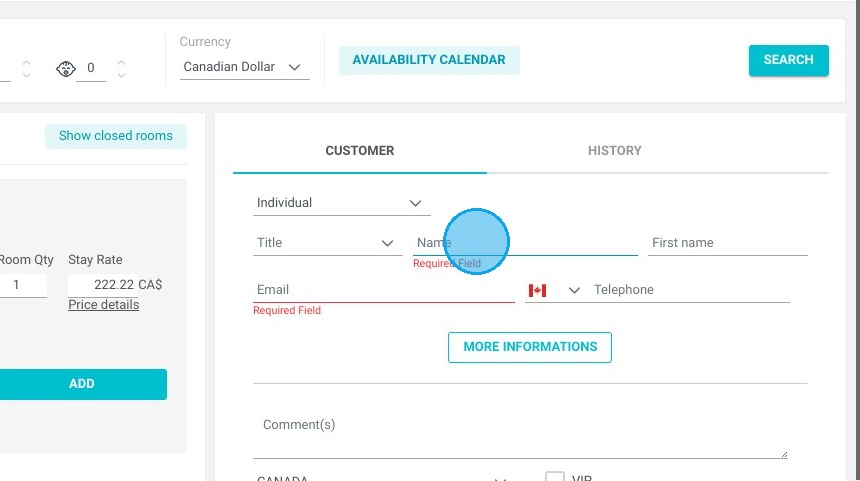Open the Canada flag phone country selector
The image size is (860, 481).
pos(554,290)
